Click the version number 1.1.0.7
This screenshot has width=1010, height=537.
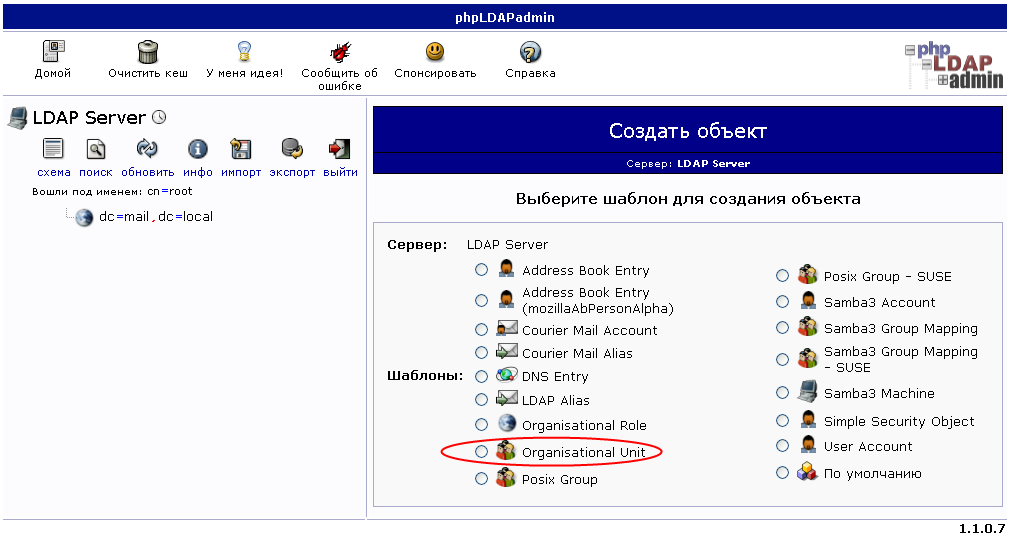pyautogui.click(x=982, y=529)
